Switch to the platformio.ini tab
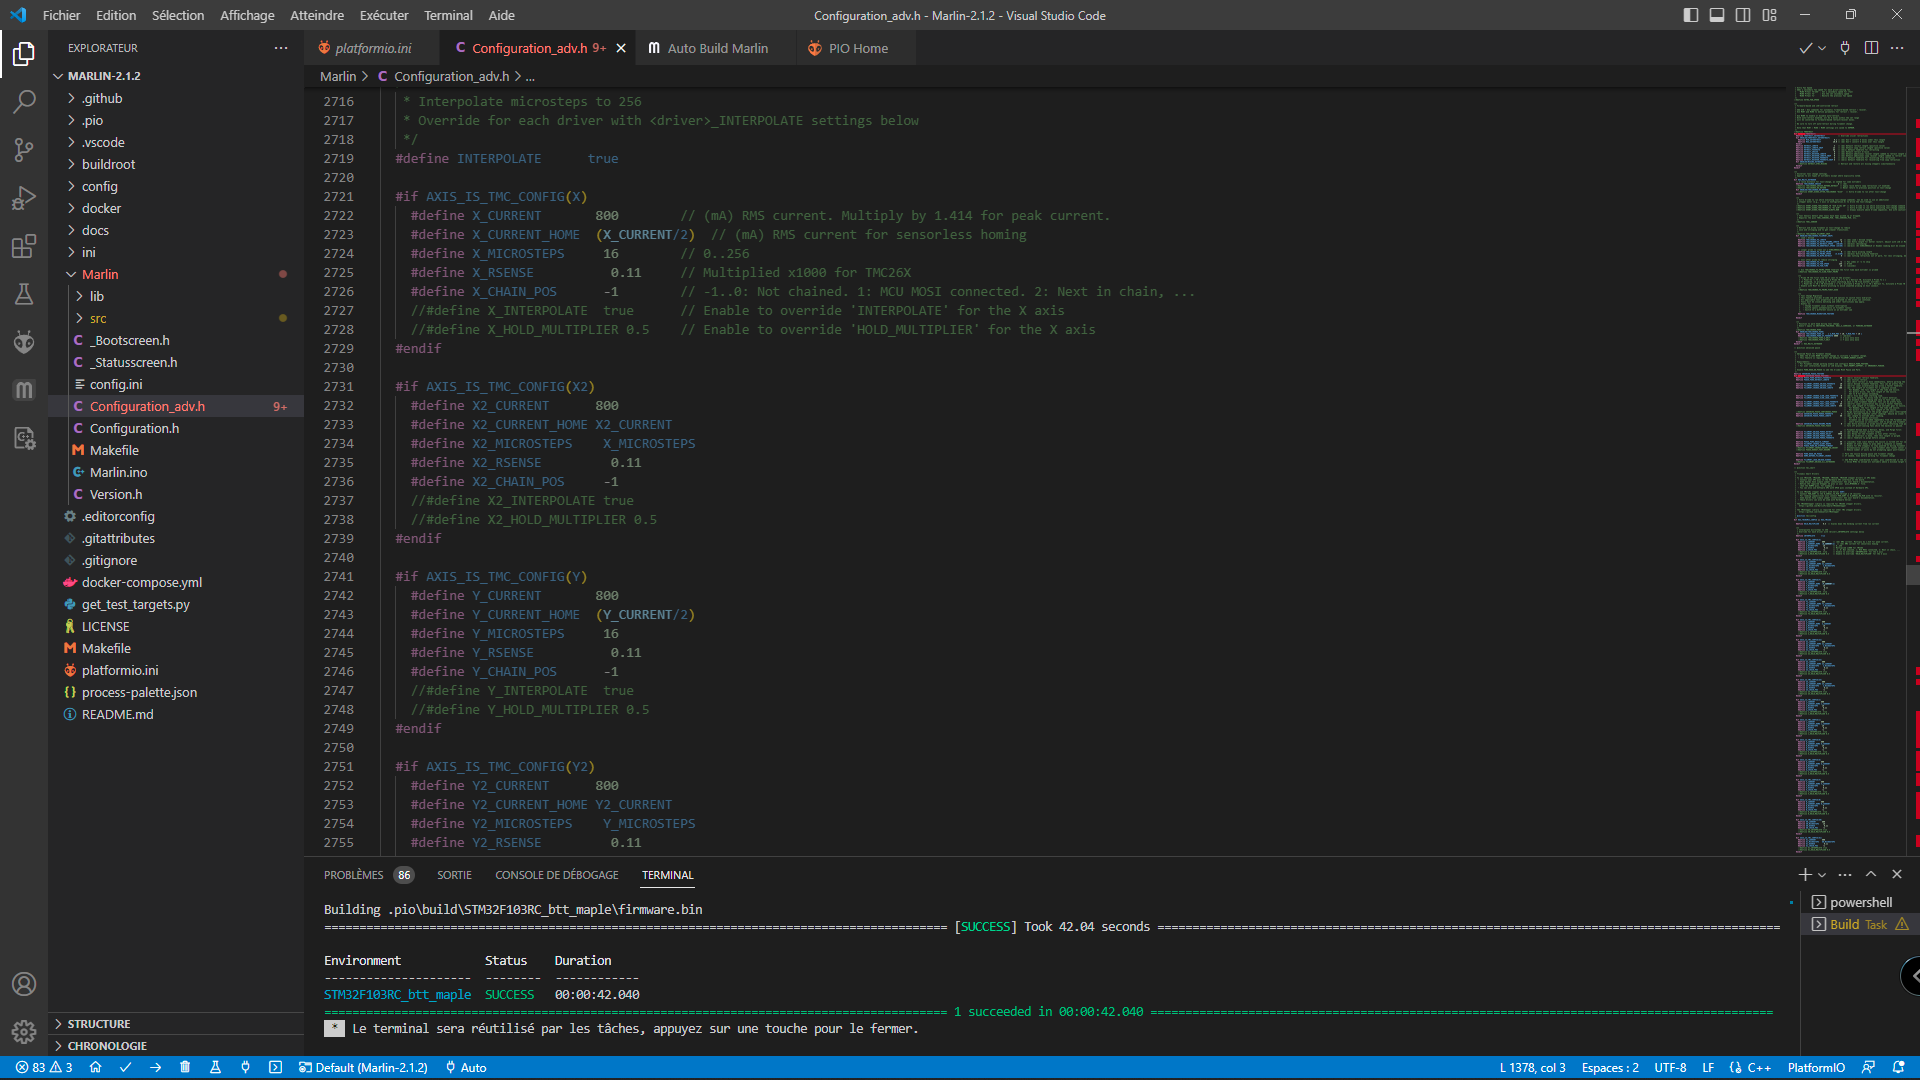Image resolution: width=1920 pixels, height=1080 pixels. click(x=372, y=48)
